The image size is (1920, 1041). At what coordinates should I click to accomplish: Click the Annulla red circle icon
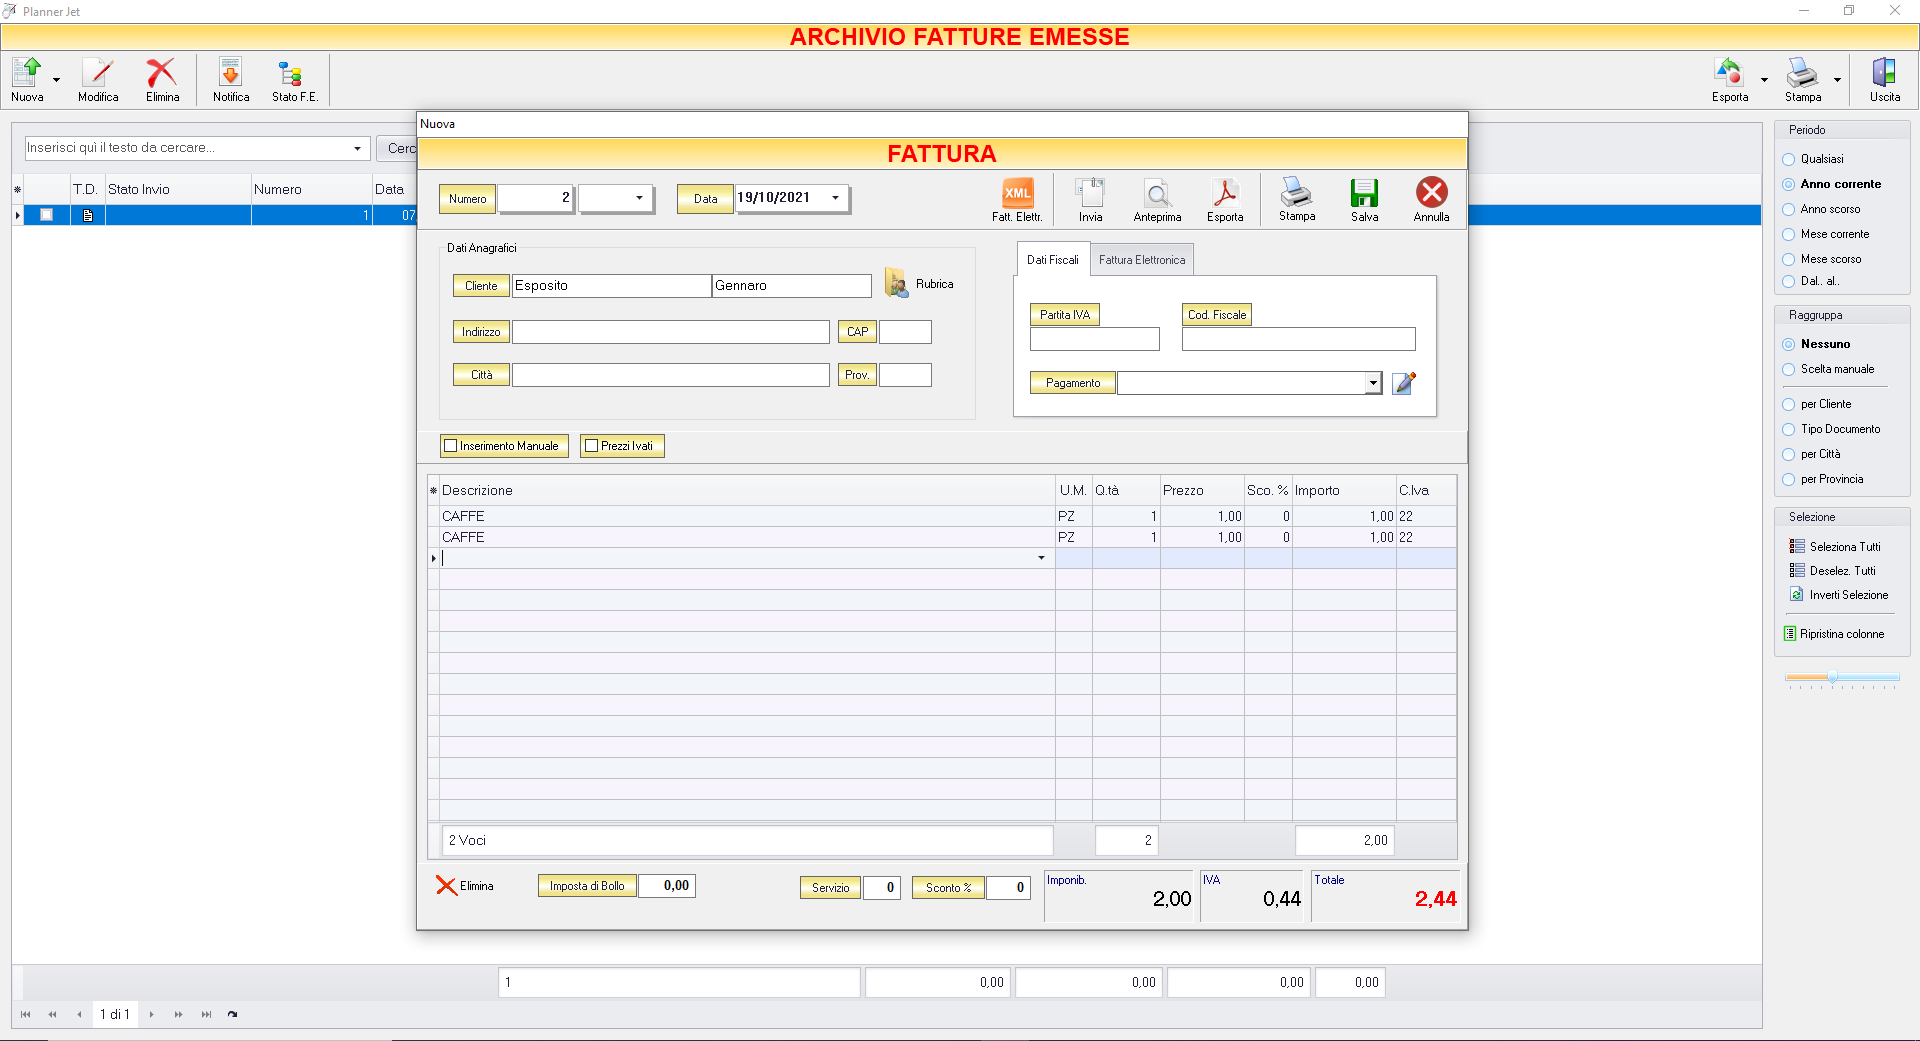coord(1431,192)
